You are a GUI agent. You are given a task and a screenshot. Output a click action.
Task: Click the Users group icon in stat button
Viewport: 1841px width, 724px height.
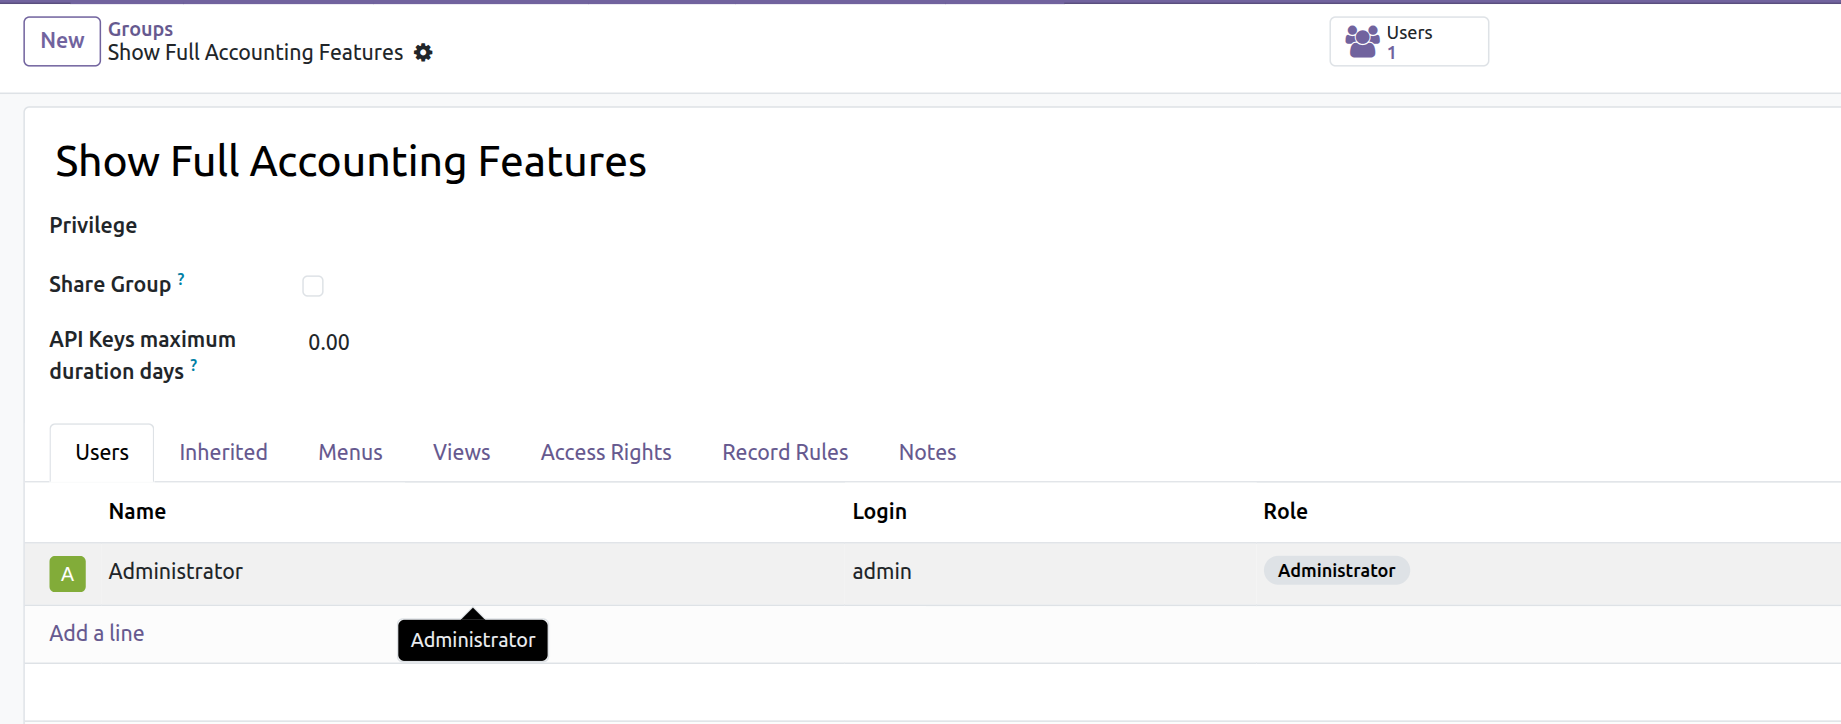[1362, 42]
